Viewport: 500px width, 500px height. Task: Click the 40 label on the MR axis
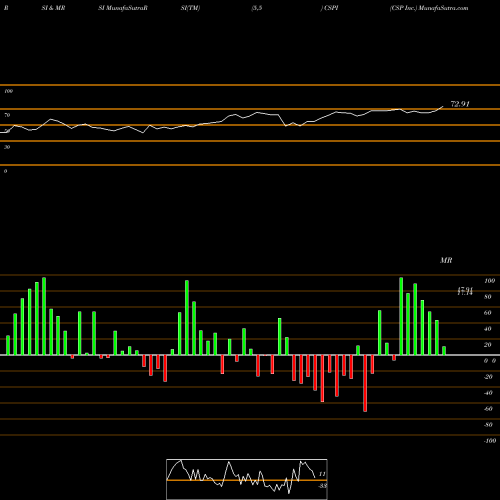(488, 329)
